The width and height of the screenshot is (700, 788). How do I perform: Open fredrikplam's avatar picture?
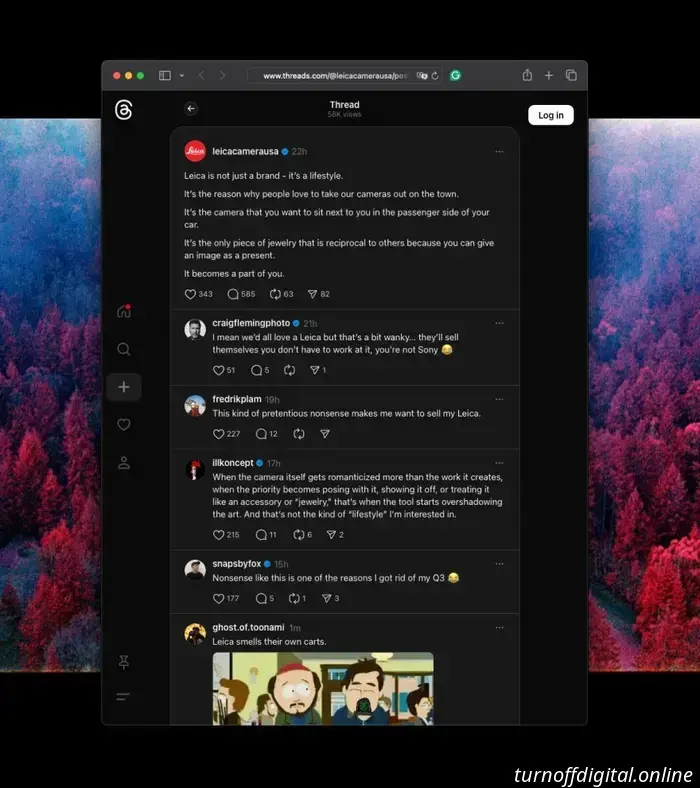[195, 406]
